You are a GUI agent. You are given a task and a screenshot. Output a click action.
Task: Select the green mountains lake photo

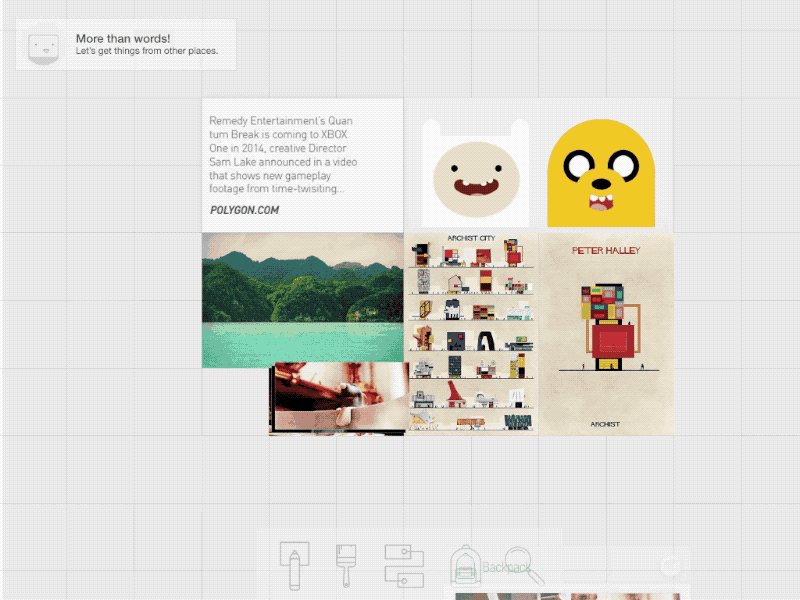(x=303, y=300)
